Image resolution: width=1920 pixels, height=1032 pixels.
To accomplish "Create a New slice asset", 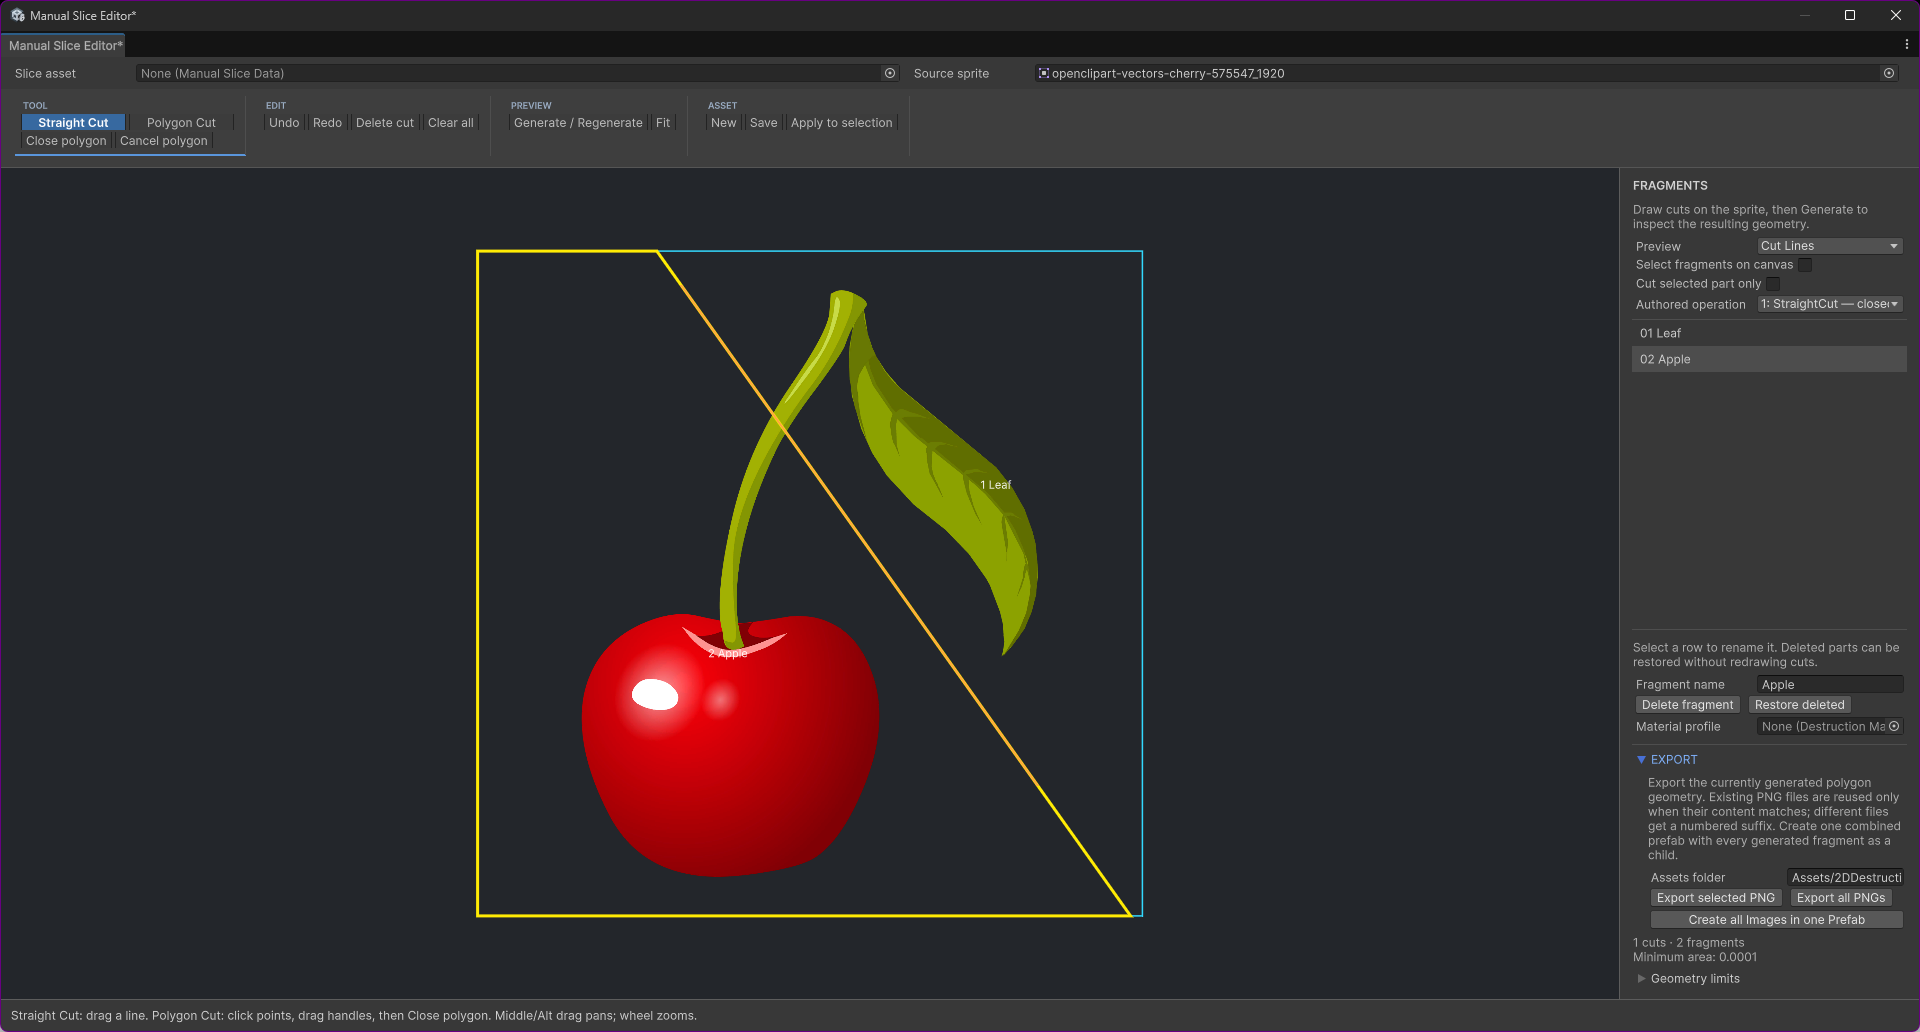I will click(724, 123).
